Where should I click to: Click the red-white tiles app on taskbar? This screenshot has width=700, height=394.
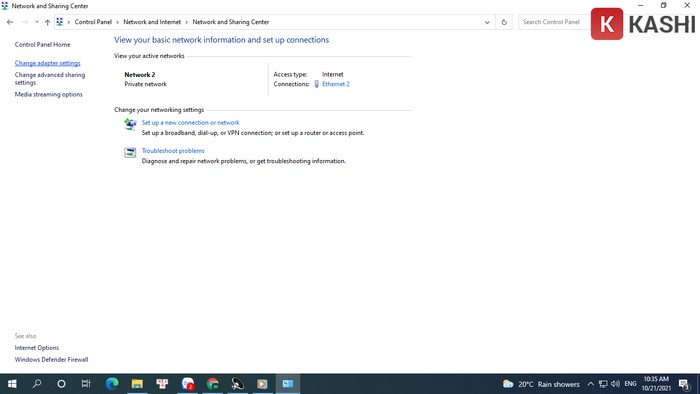pos(162,384)
